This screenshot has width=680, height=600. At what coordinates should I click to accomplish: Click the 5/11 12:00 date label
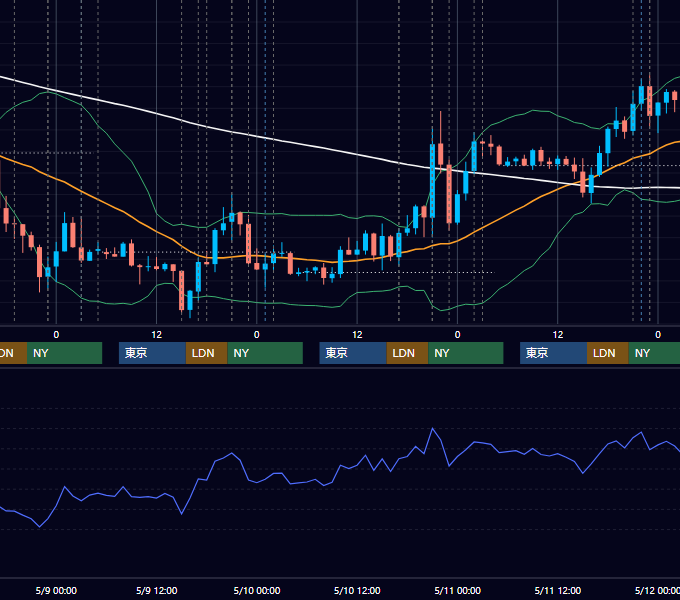tap(558, 590)
